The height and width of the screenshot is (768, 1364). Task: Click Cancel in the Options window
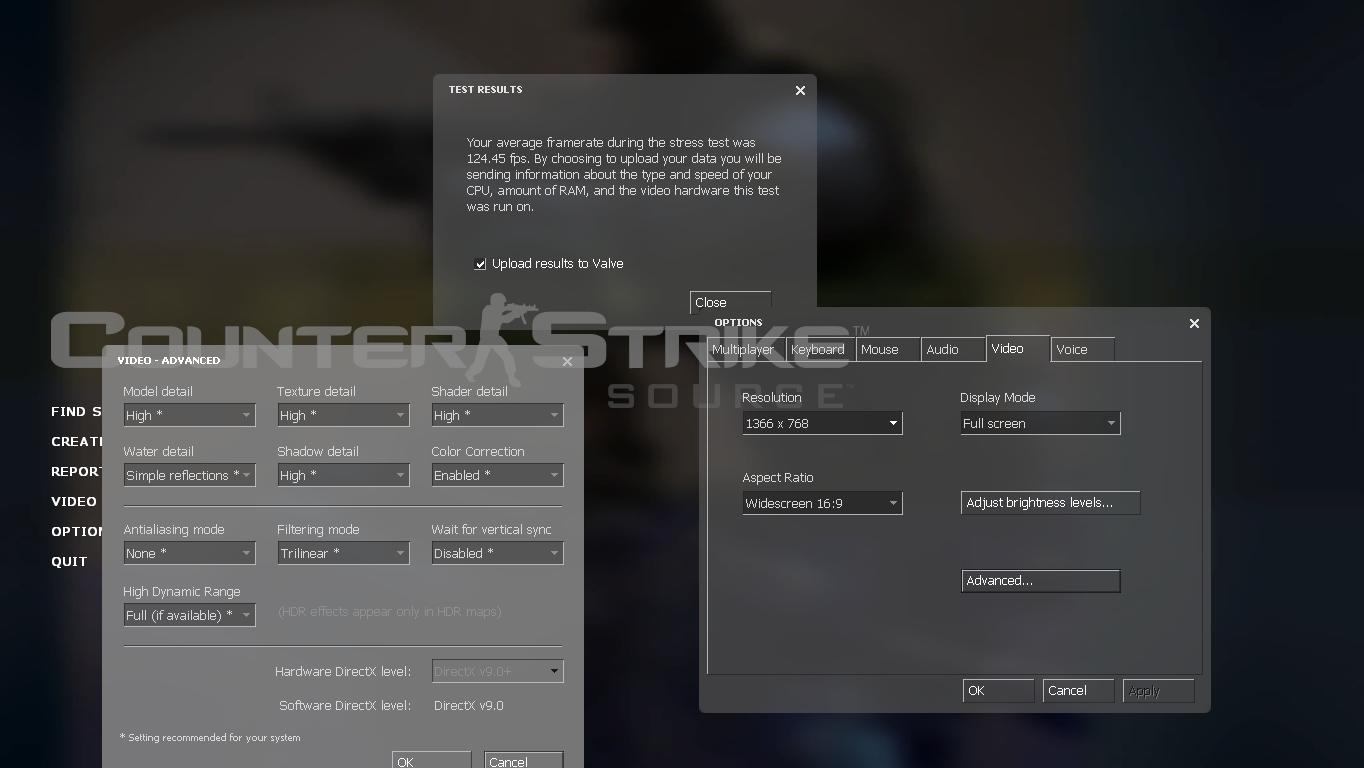(x=1078, y=691)
